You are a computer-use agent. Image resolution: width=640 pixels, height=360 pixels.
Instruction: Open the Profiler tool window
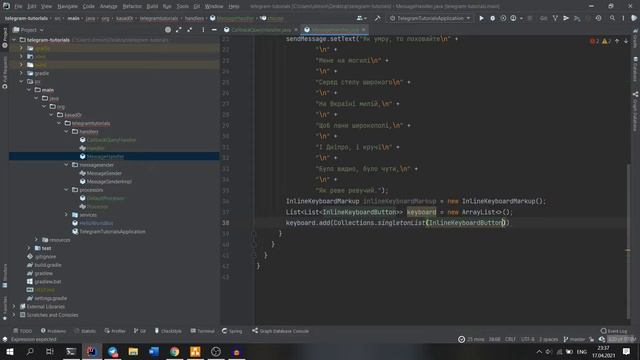pos(115,331)
